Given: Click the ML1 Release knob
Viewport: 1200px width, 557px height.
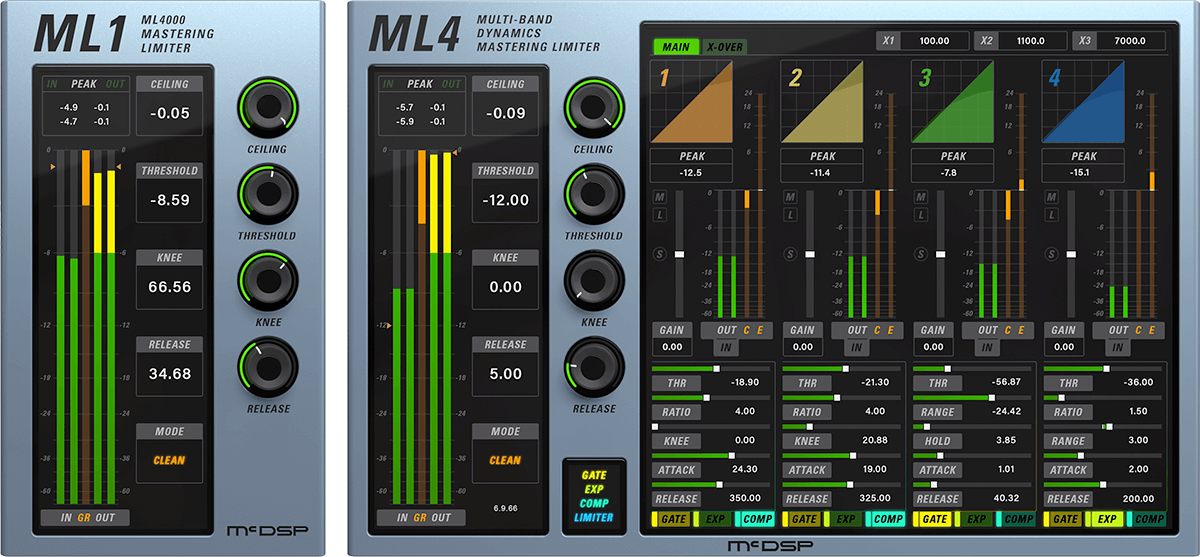Looking at the screenshot, I should pyautogui.click(x=267, y=368).
